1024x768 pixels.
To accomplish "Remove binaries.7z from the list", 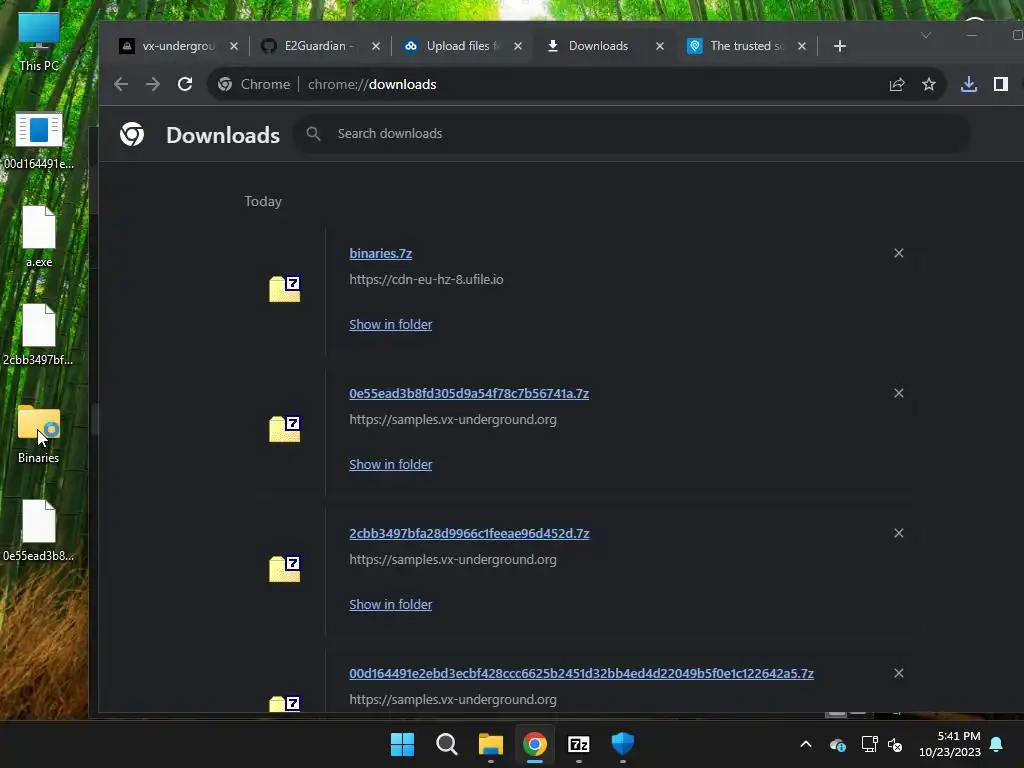I will click(x=899, y=253).
